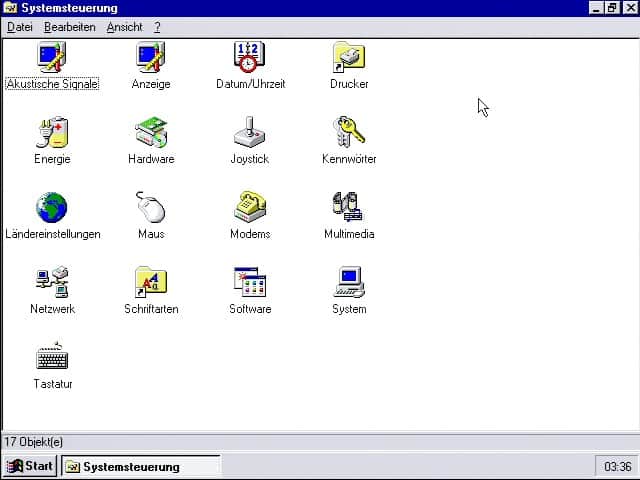Click the 'Multimedia' label text

click(349, 234)
